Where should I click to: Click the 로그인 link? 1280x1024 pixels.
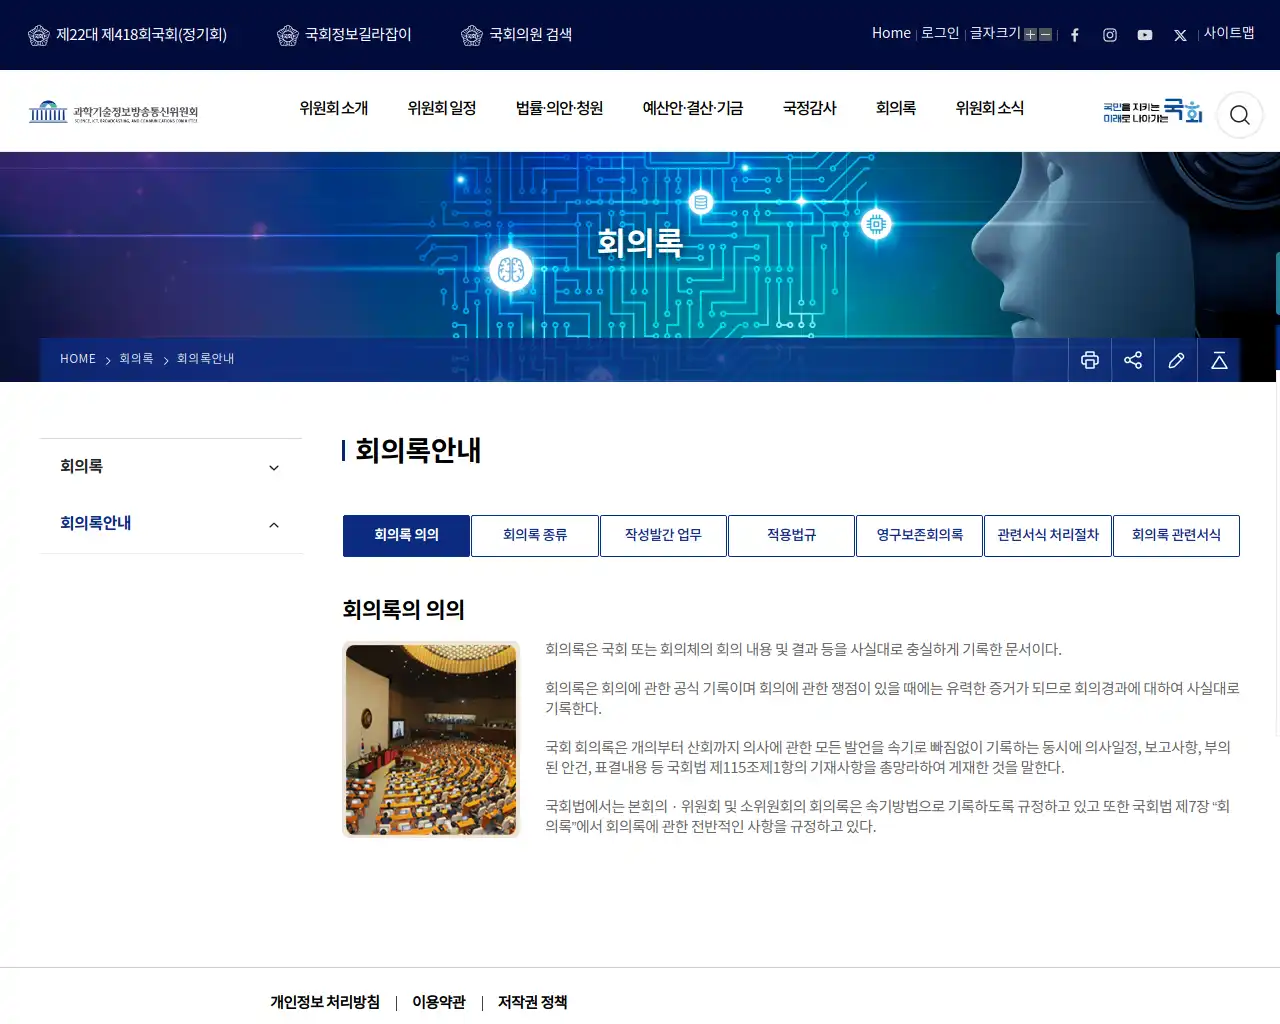(940, 33)
